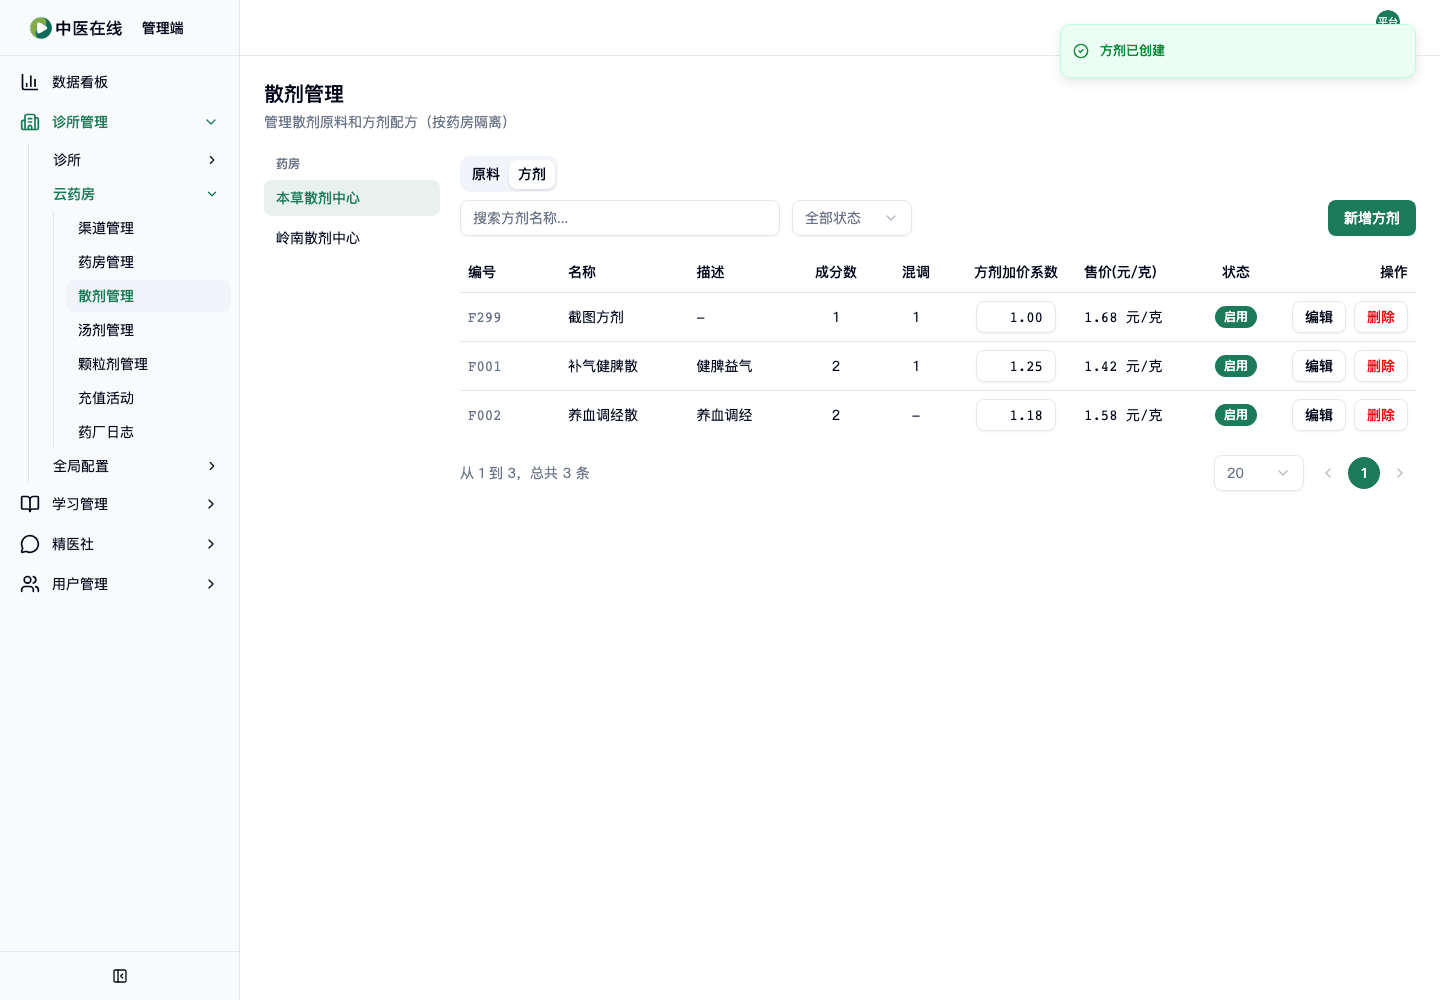This screenshot has width=1440, height=1000.
Task: Open 充值活动 in sidebar
Action: 148,398
